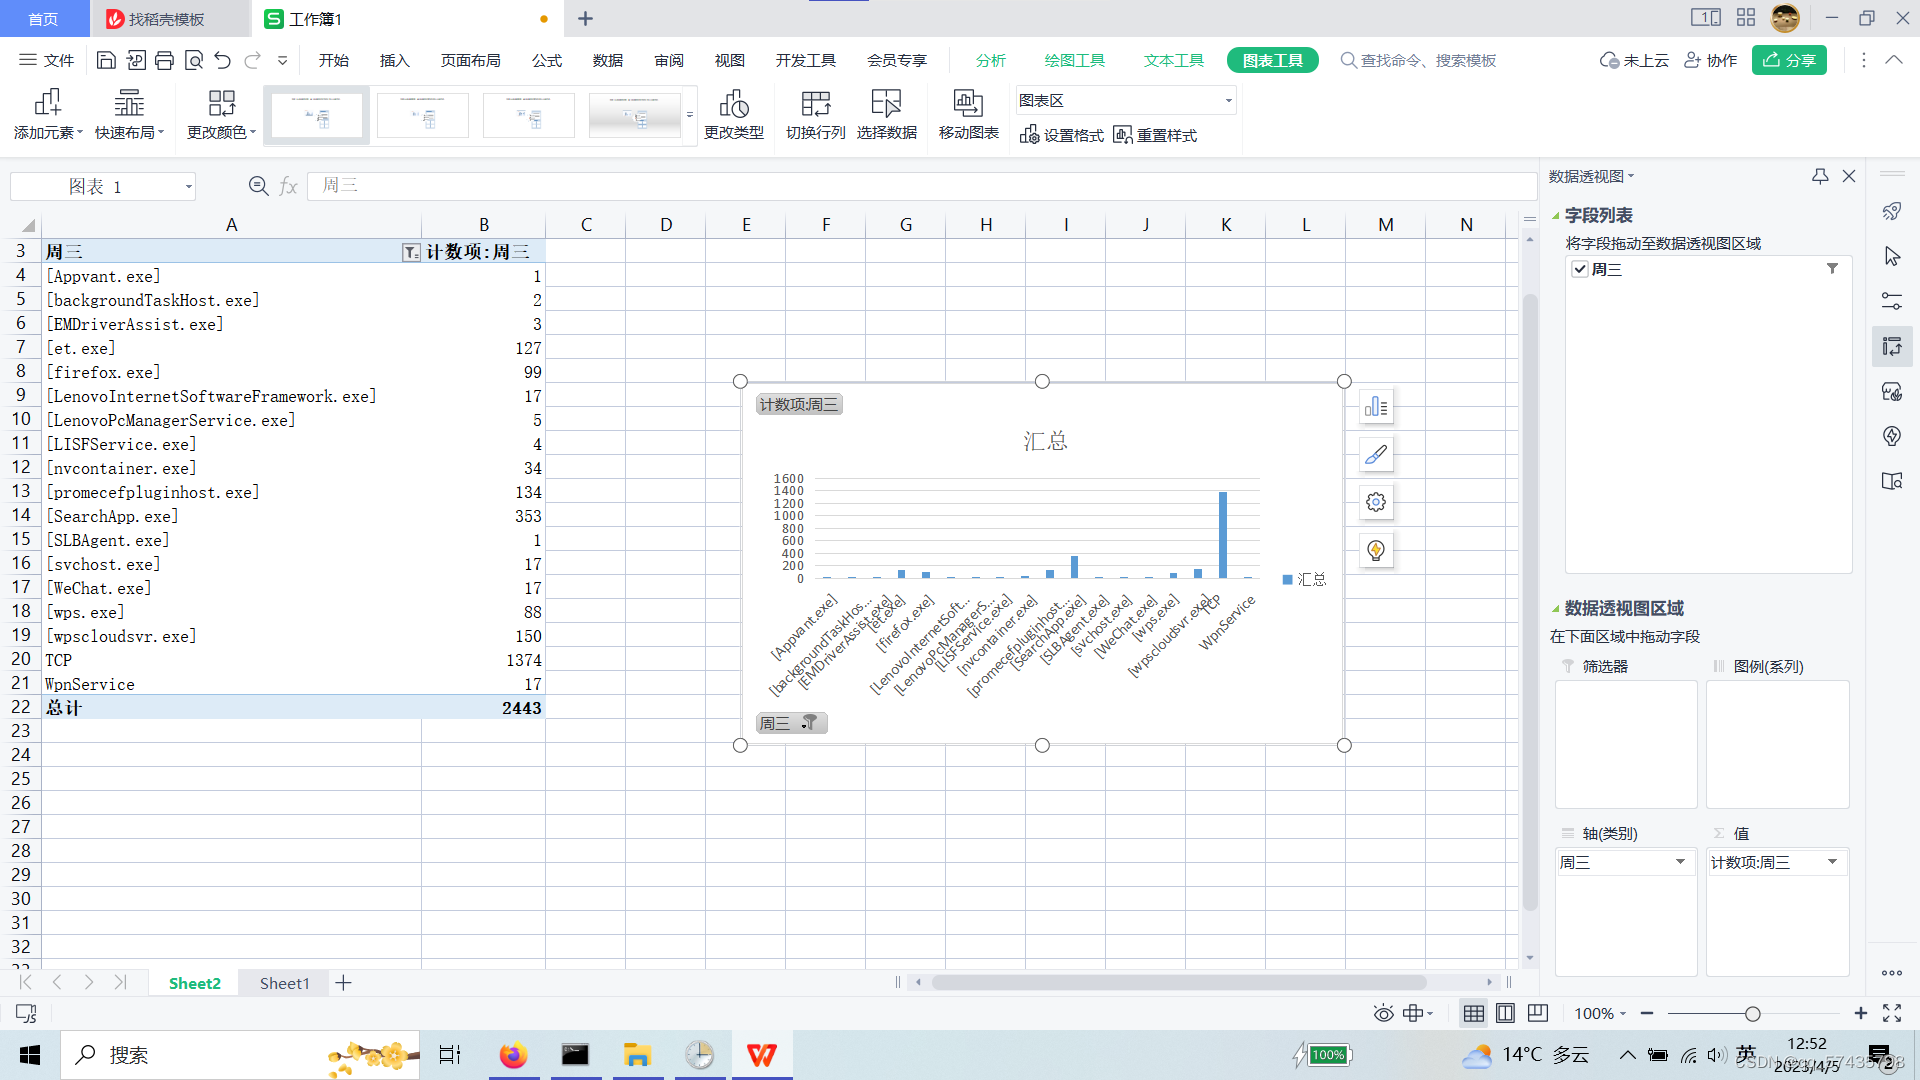Click the green 分享 share button

[1789, 60]
